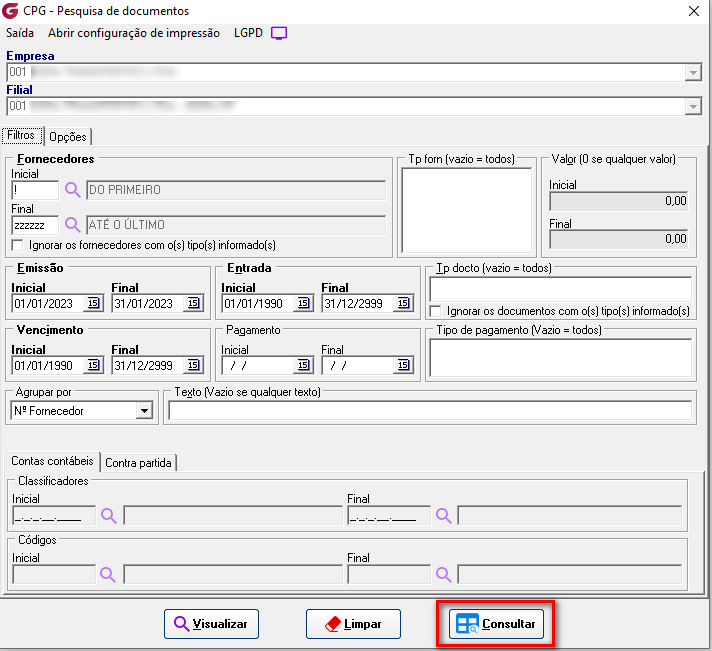Check Ignorar os documentos com tipo(s) informado(s)

tap(435, 311)
